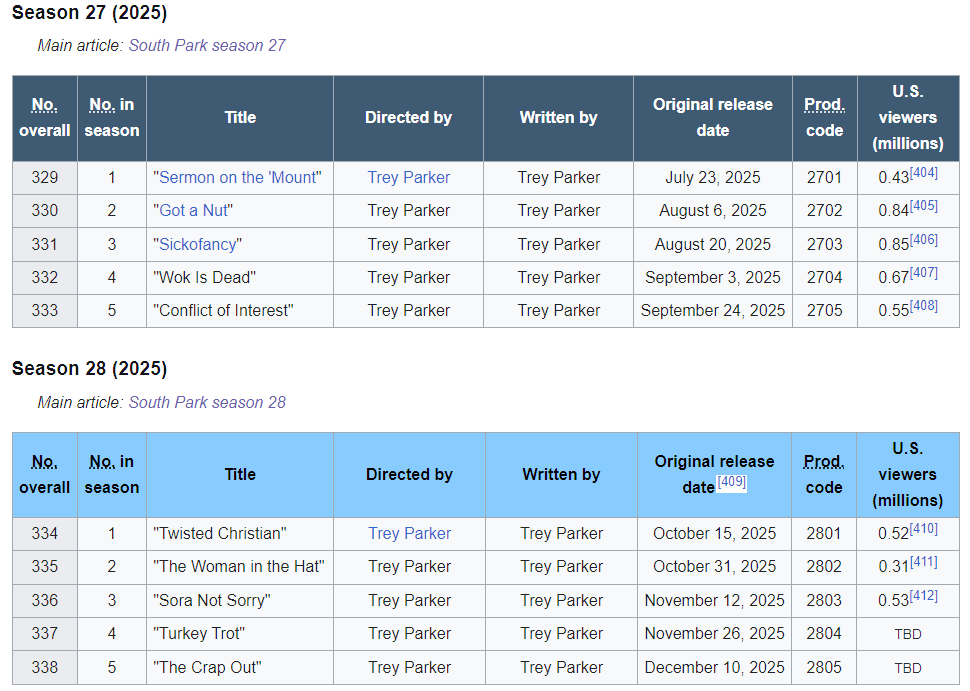Click the August 20, 2025 release date
The image size is (970, 691).
(x=713, y=244)
